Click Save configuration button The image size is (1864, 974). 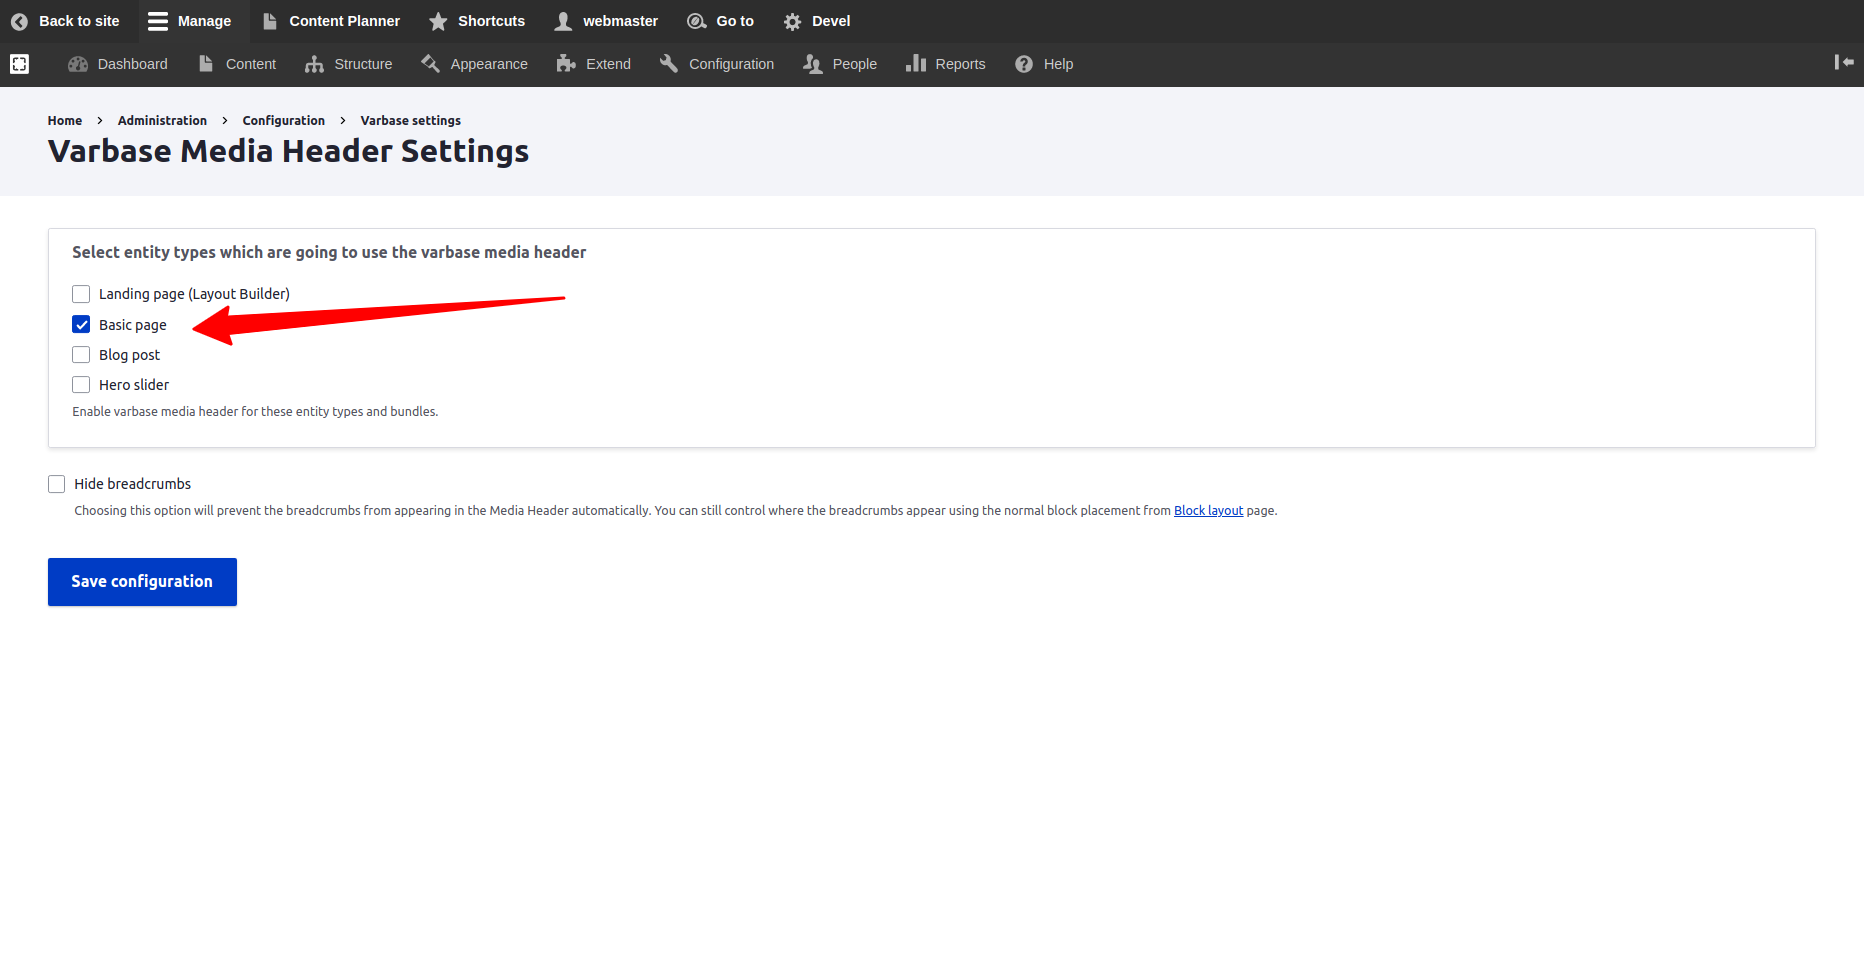click(142, 582)
